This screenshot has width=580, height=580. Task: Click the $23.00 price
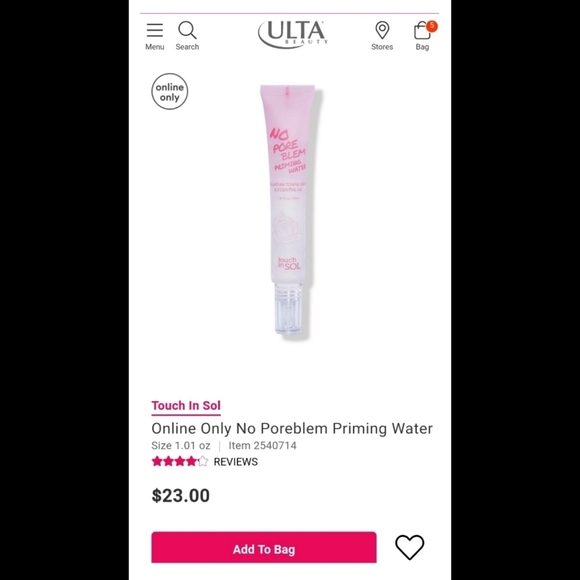pos(181,495)
